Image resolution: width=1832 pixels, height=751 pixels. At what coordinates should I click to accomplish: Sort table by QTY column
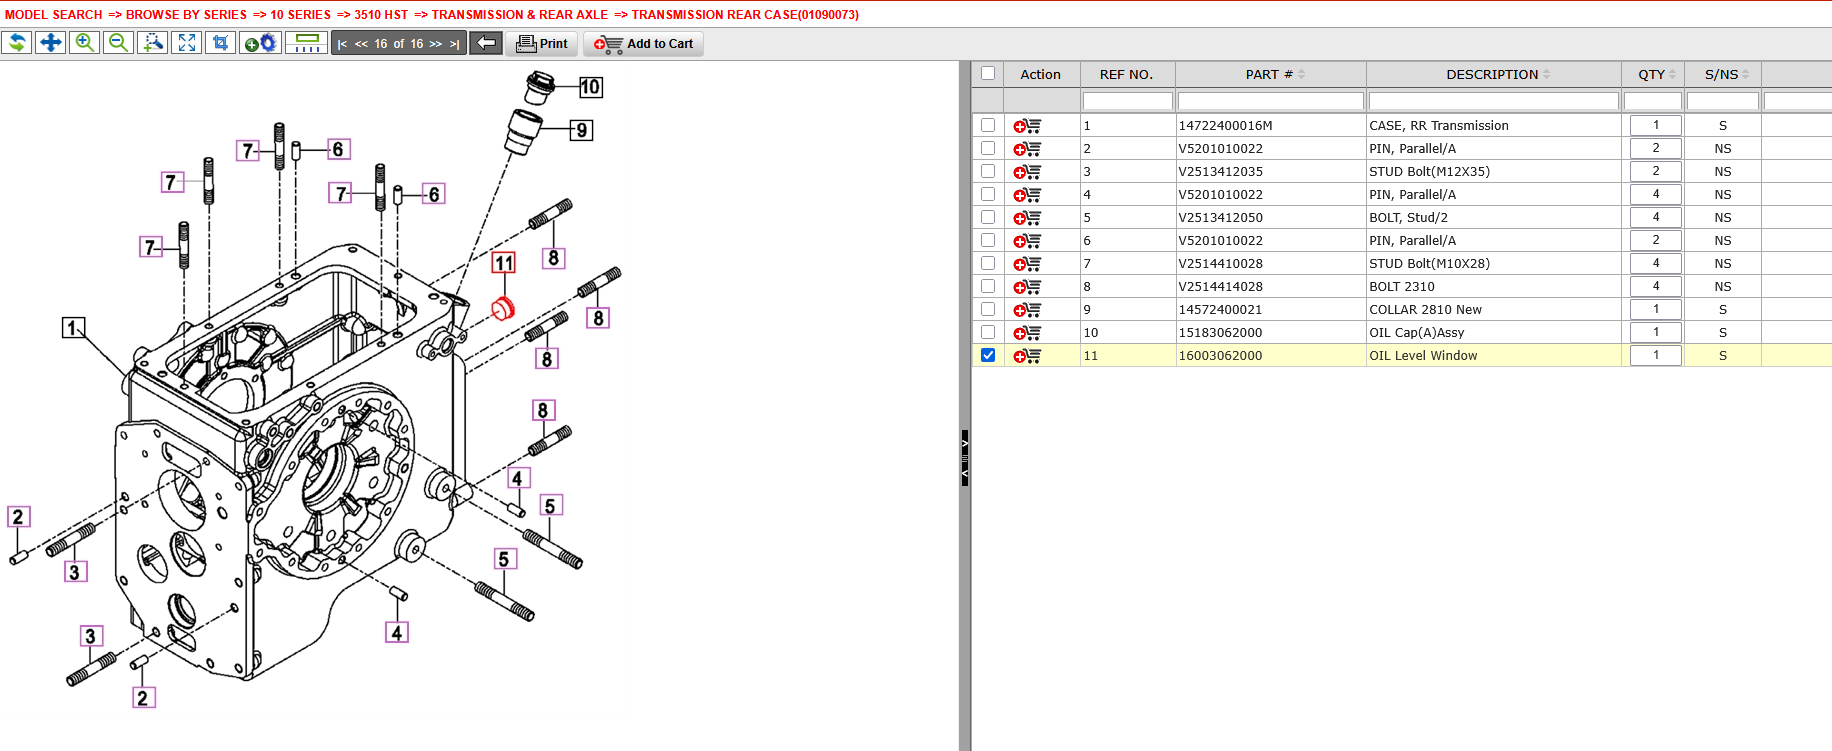pos(1656,74)
